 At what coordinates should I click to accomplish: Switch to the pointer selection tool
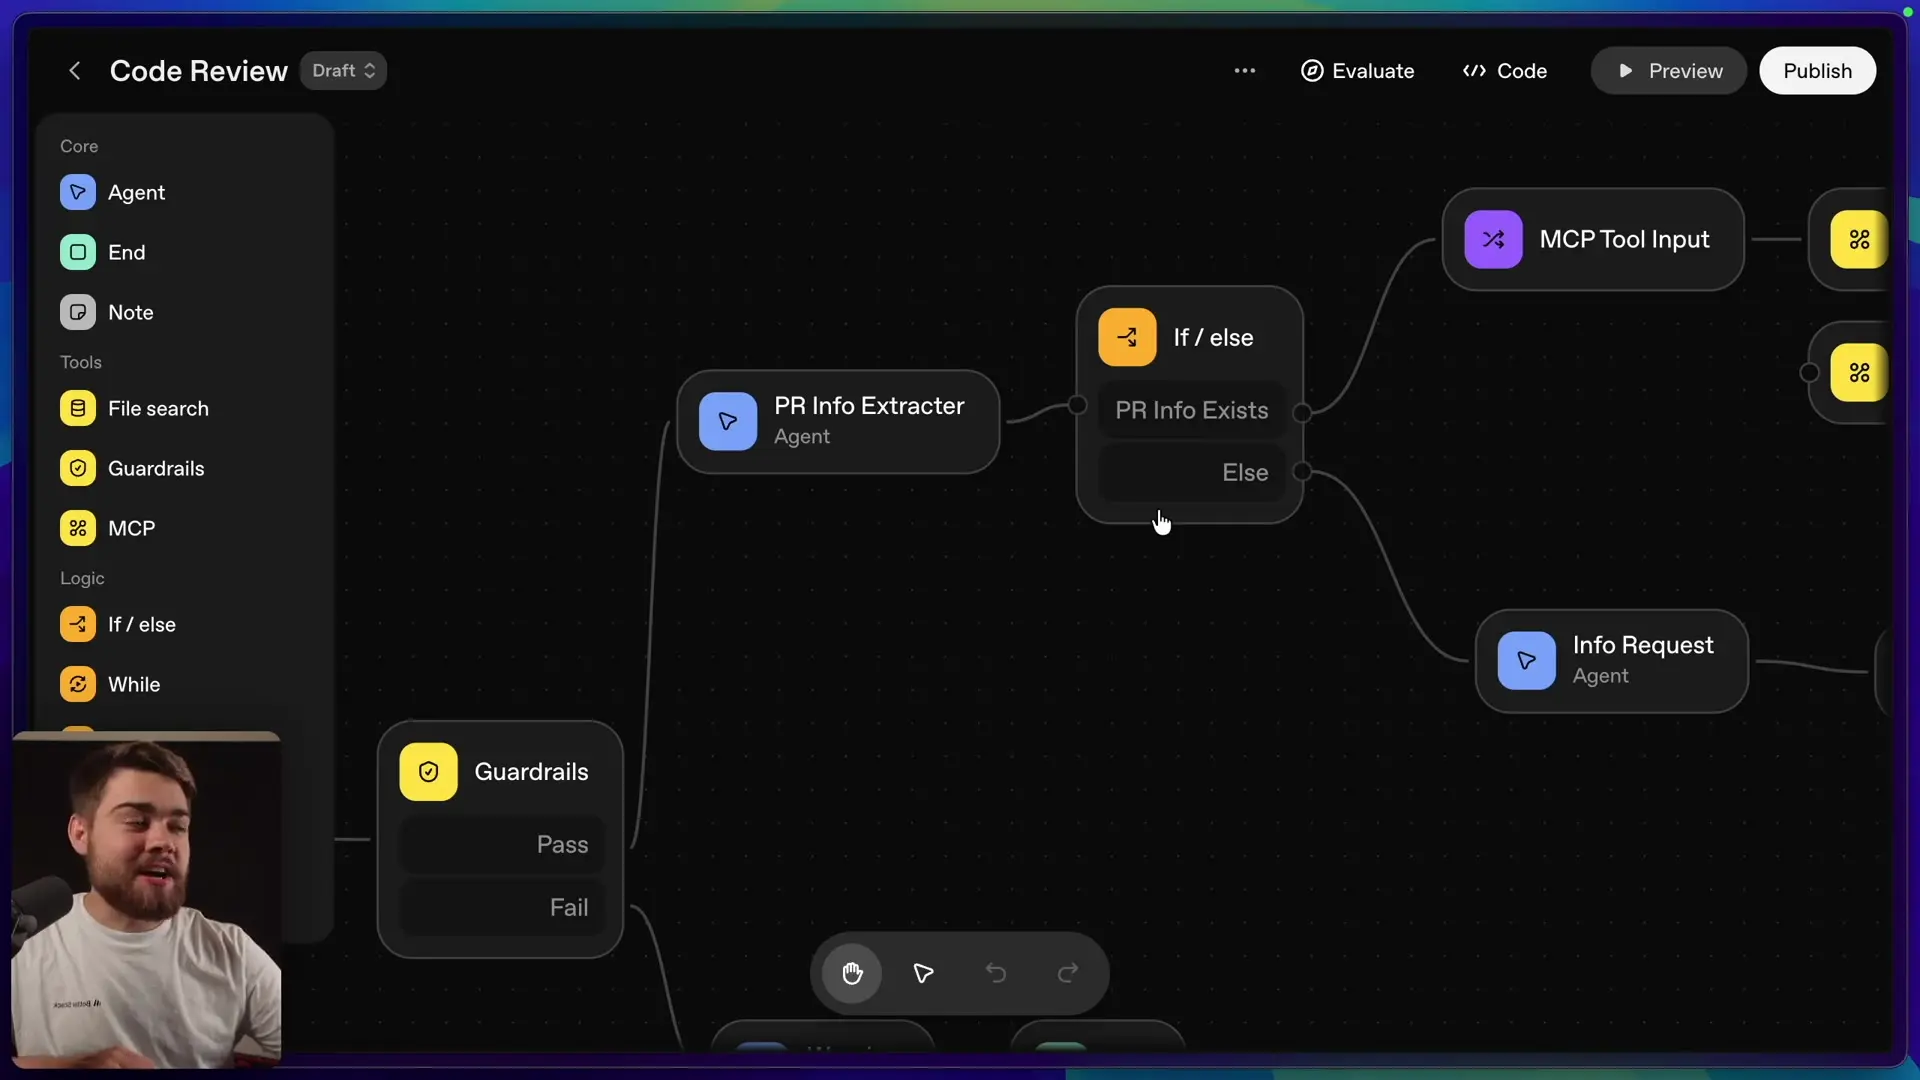[x=923, y=973]
